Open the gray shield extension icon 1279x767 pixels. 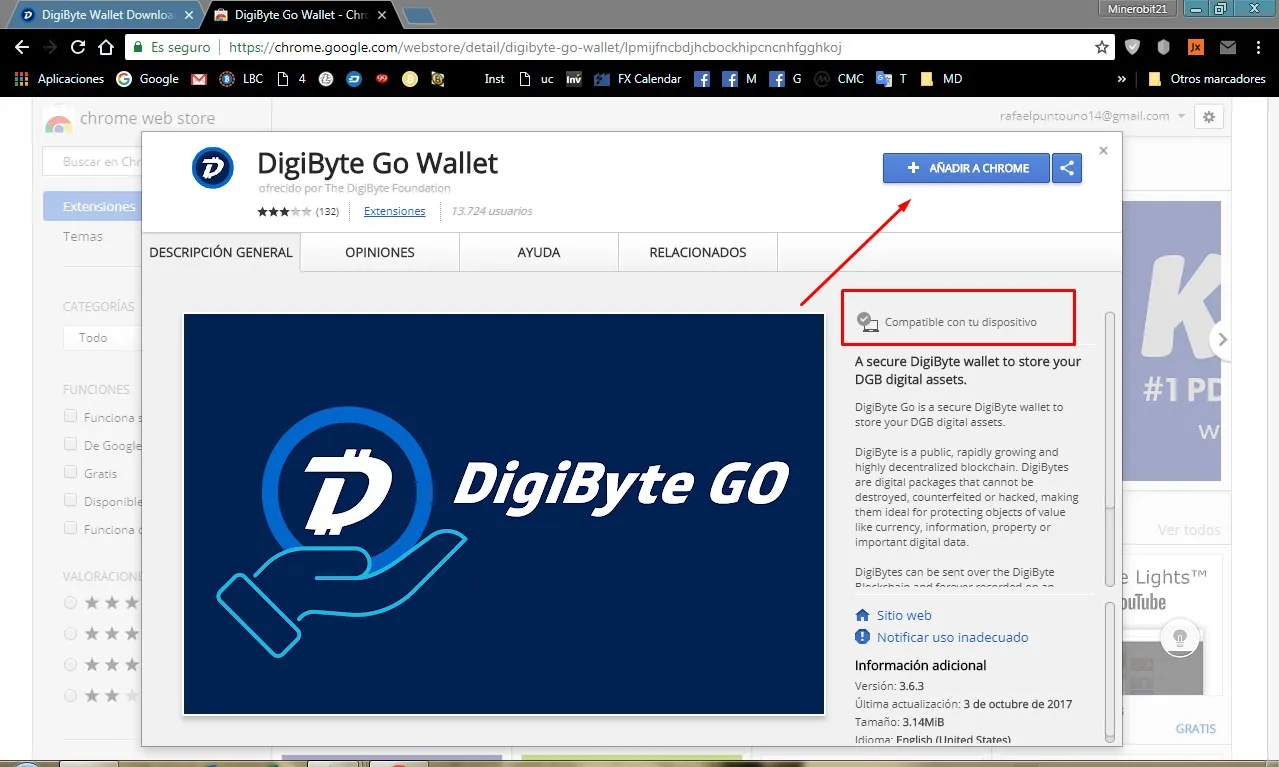click(x=1163, y=47)
